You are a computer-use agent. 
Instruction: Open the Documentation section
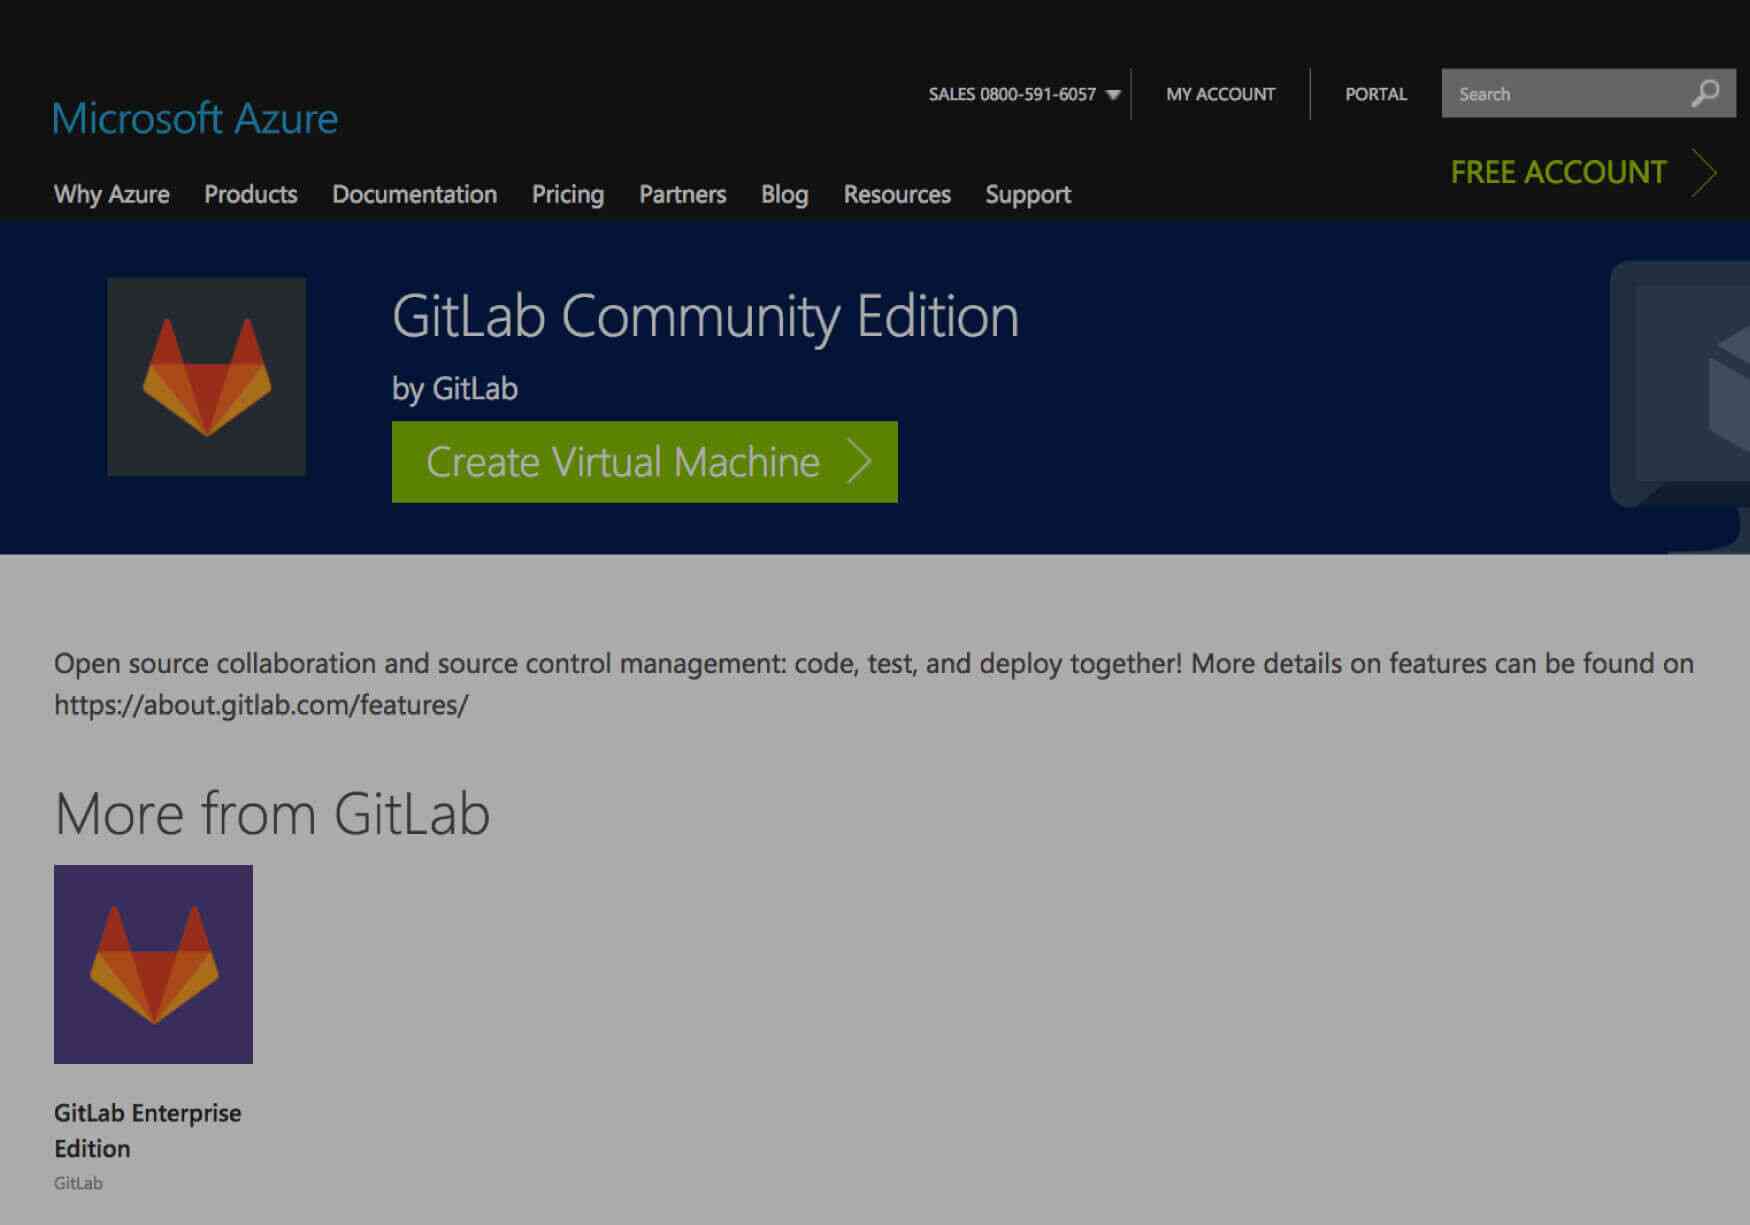(x=415, y=194)
